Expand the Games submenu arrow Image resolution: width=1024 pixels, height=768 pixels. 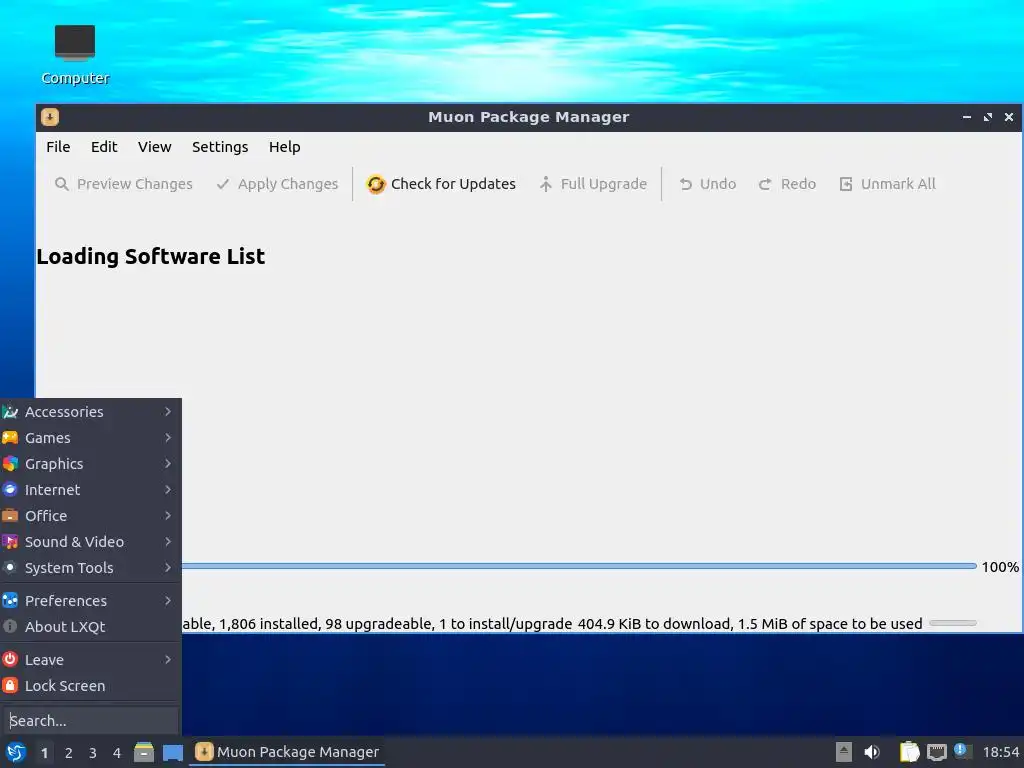click(168, 438)
